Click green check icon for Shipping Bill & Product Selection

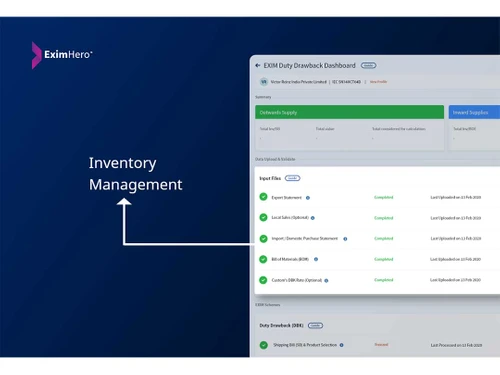coord(263,345)
